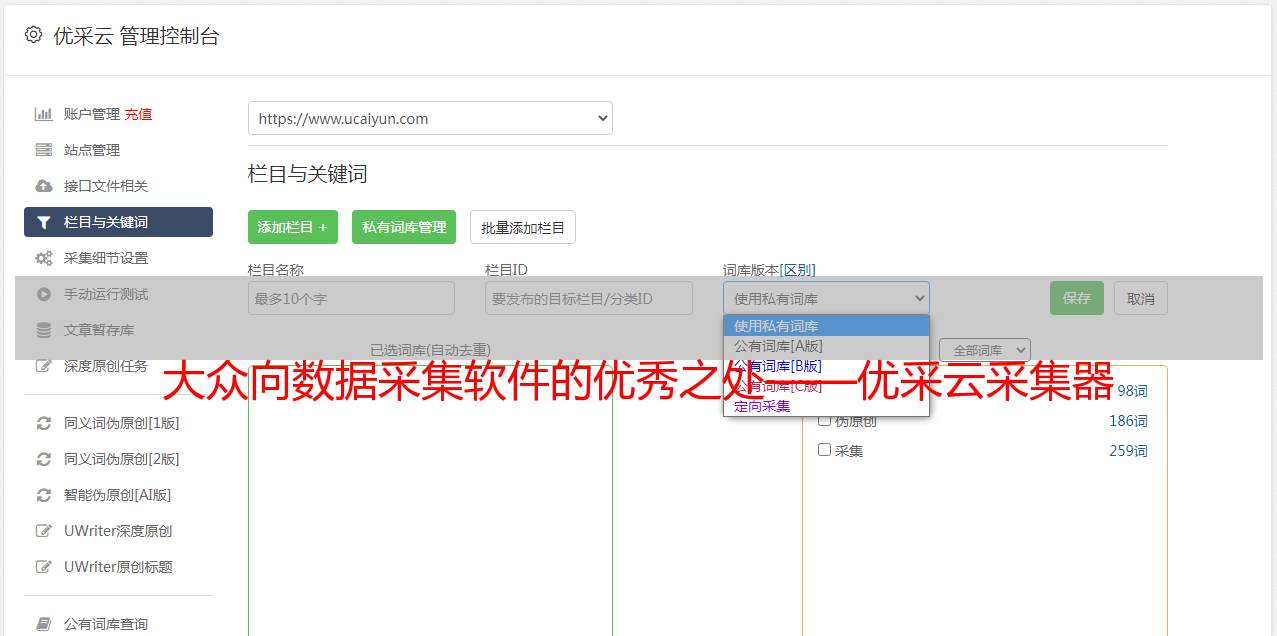Click the cloud upload icon for 接口文件相关
Screen dimensions: 1277x636
[x=44, y=186]
